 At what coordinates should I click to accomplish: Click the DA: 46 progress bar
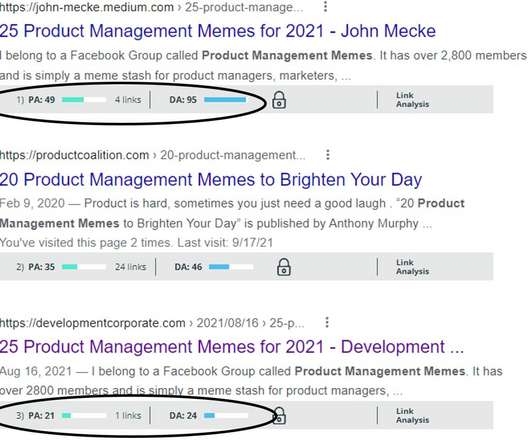(x=231, y=267)
